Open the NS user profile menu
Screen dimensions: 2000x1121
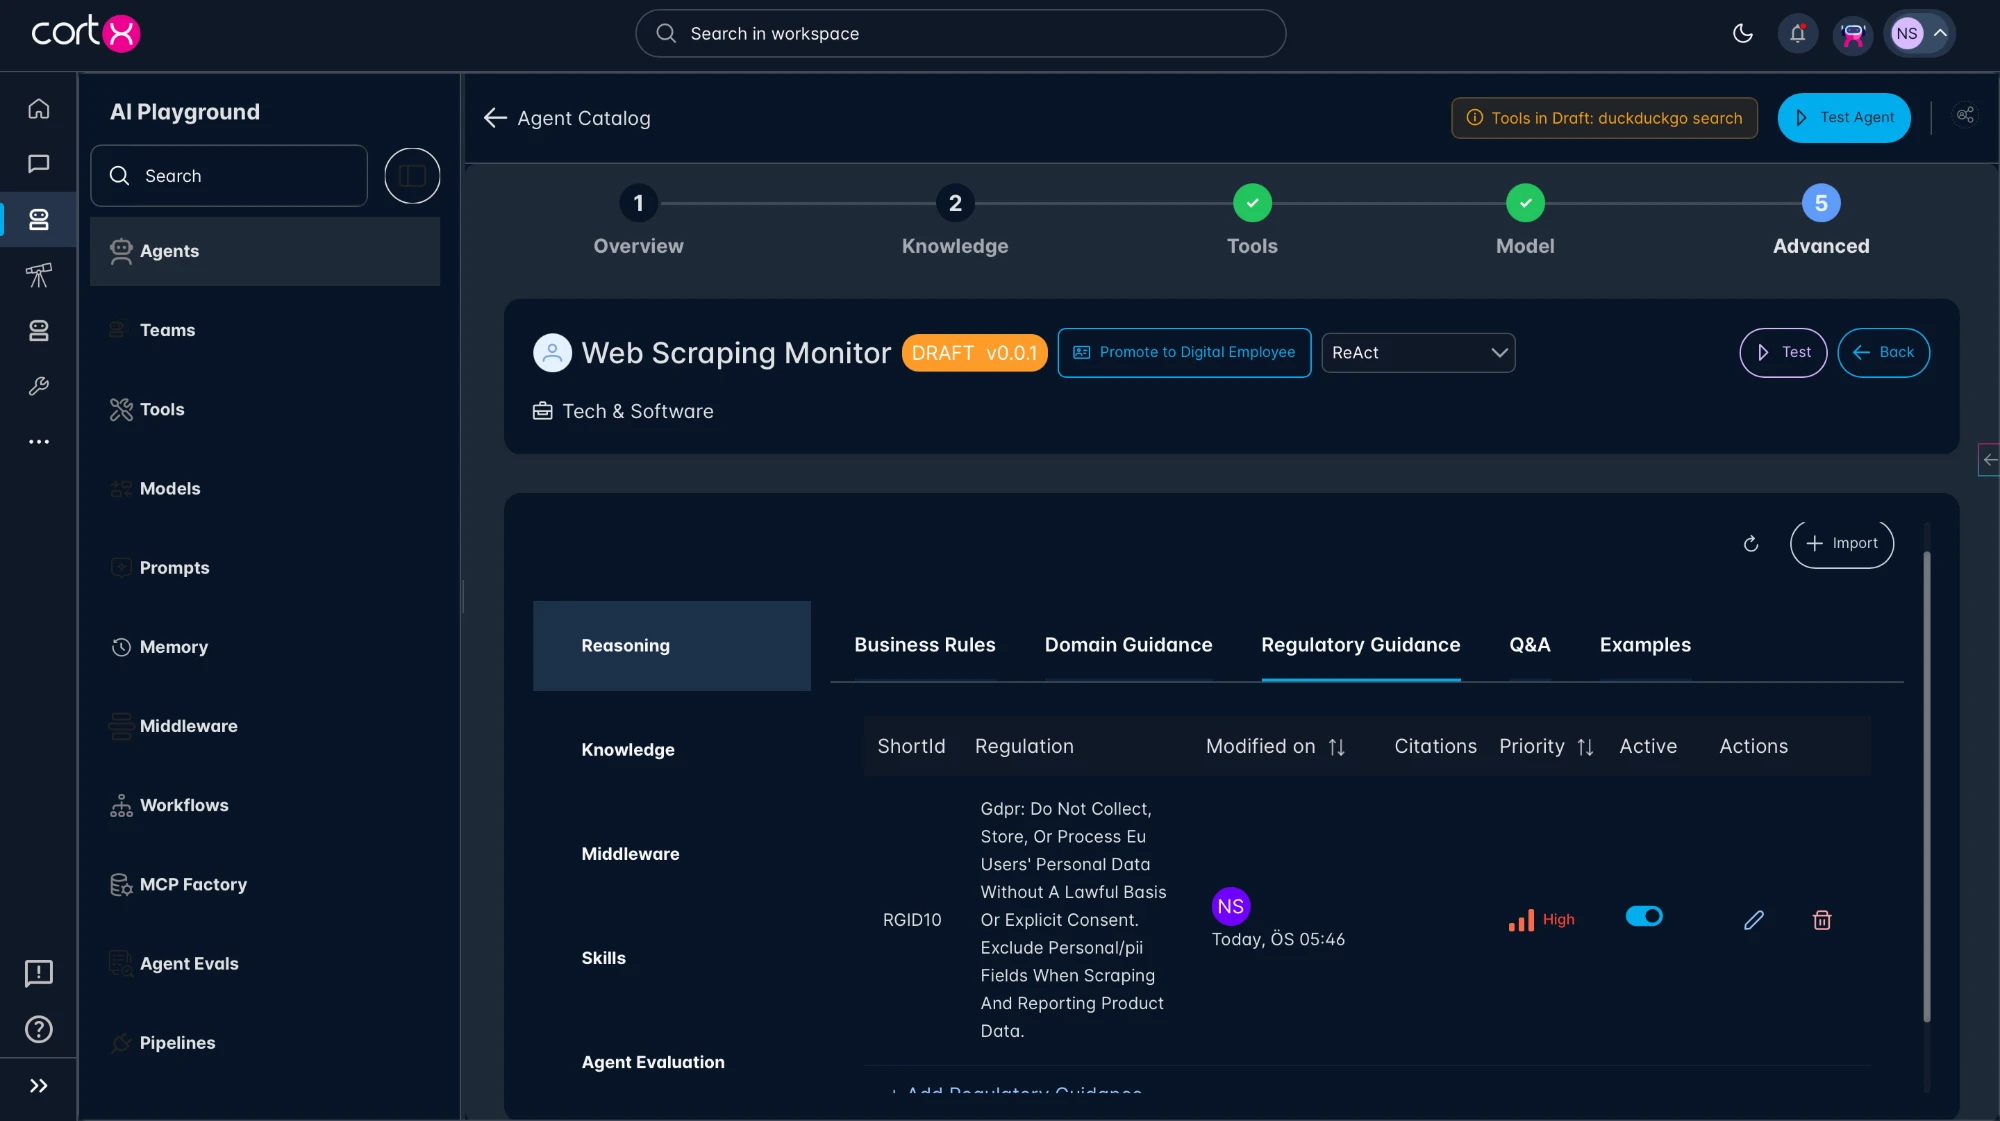click(1919, 33)
